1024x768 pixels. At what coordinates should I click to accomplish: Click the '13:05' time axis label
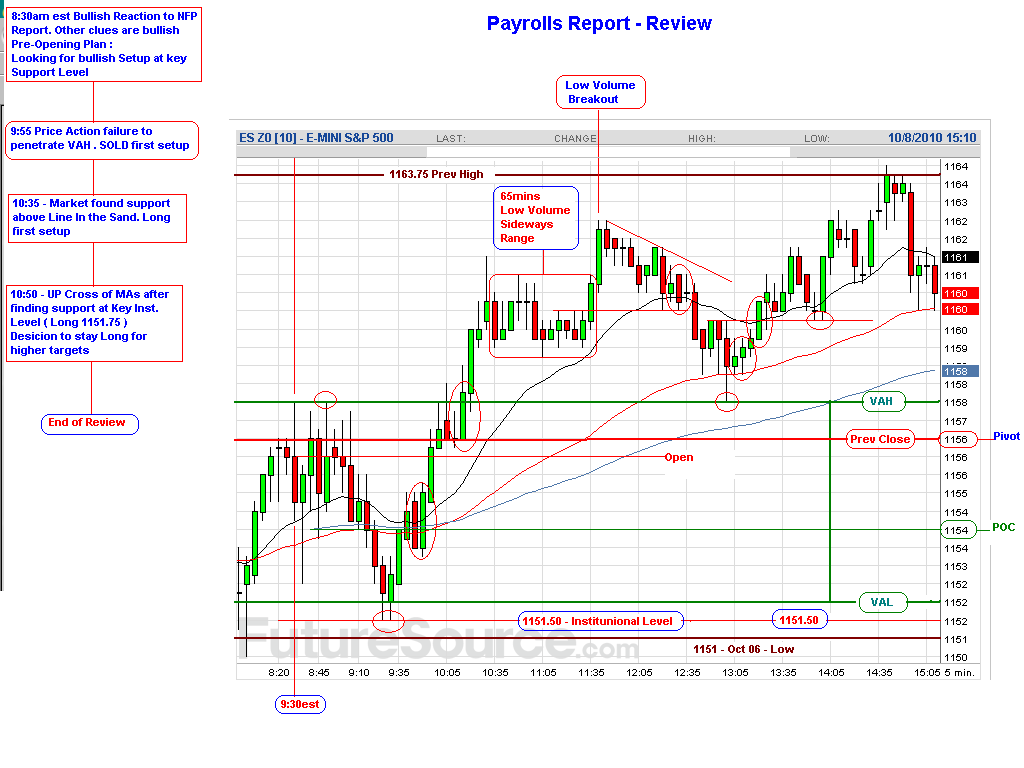(x=735, y=672)
